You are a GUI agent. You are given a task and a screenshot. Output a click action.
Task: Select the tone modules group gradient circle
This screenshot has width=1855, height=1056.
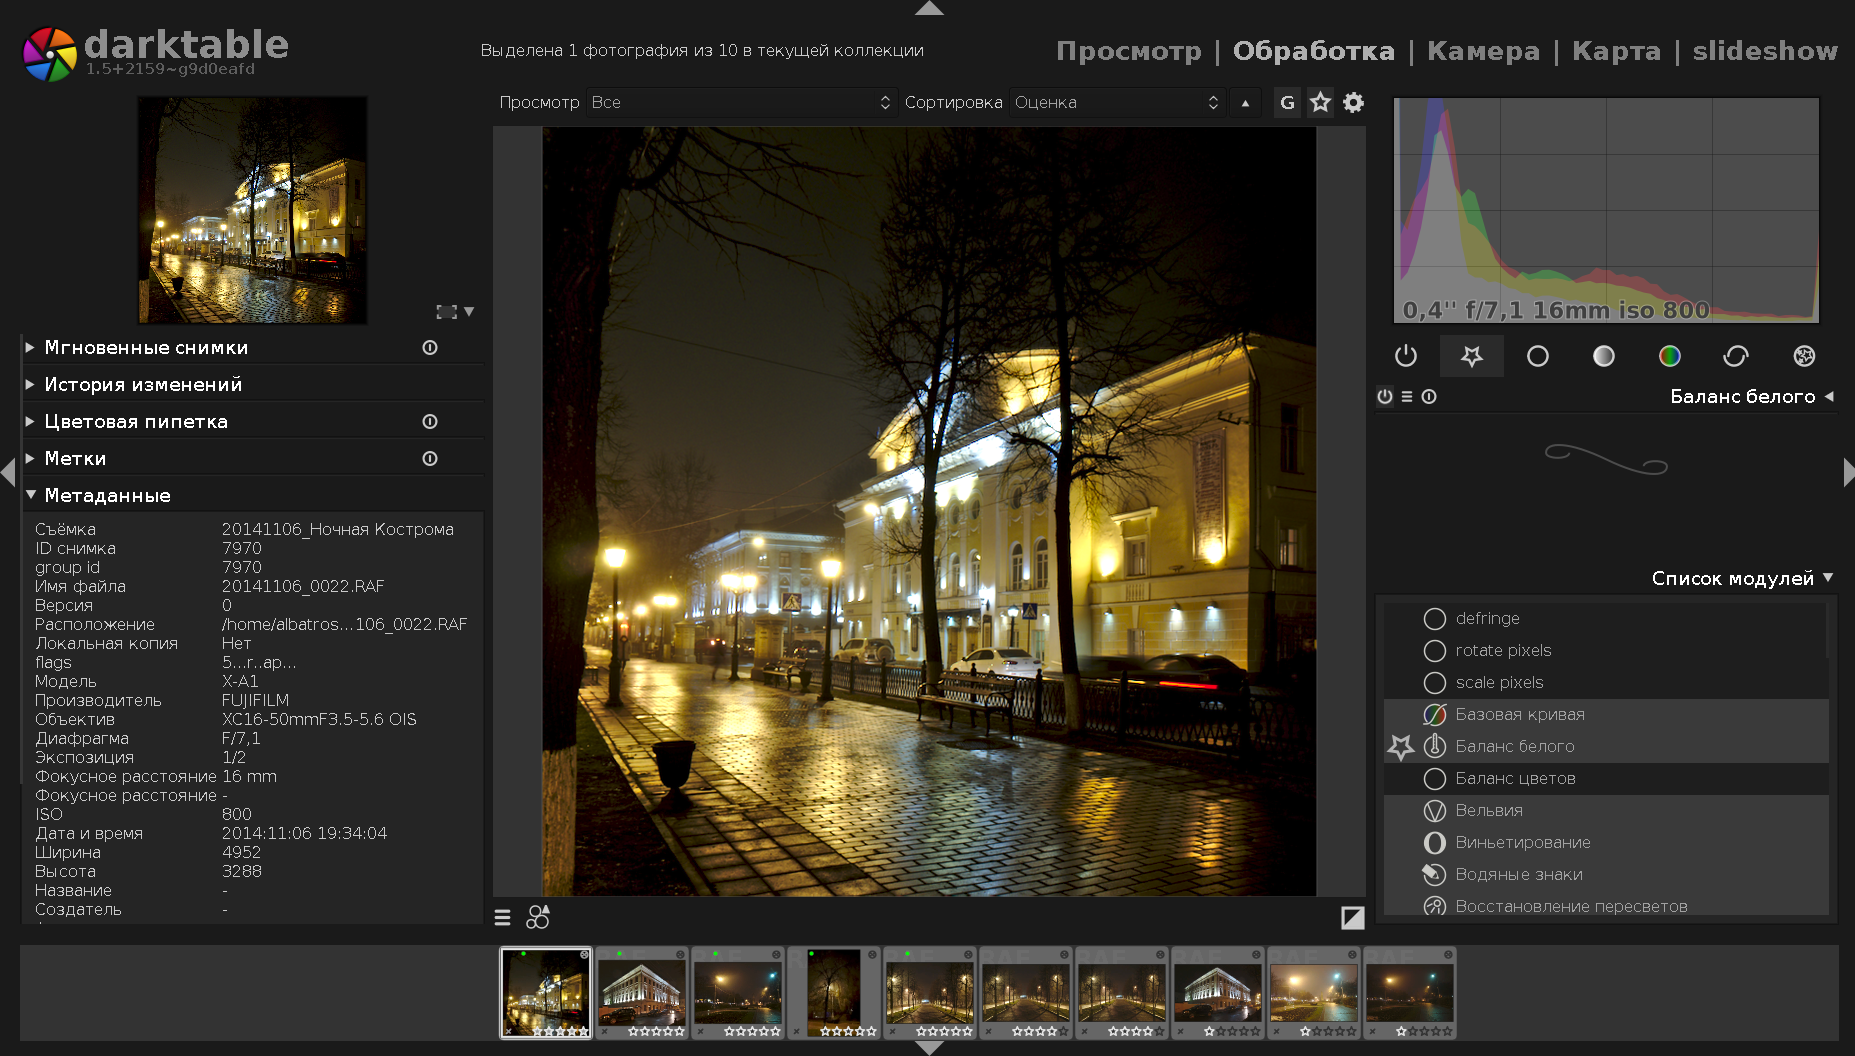pyautogui.click(x=1603, y=356)
